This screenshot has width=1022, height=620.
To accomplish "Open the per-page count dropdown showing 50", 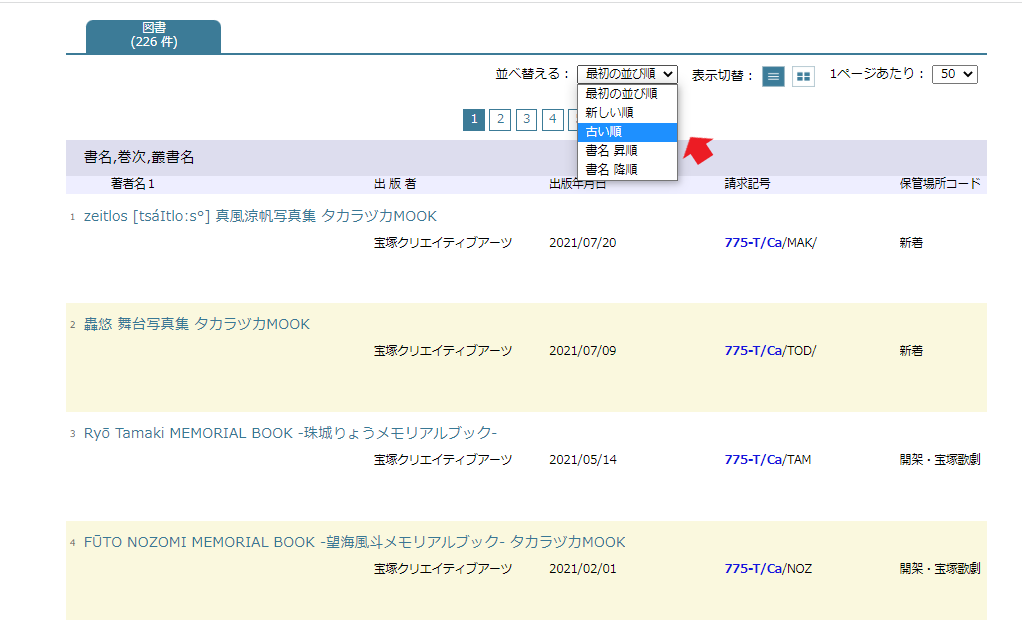I will click(x=955, y=74).
